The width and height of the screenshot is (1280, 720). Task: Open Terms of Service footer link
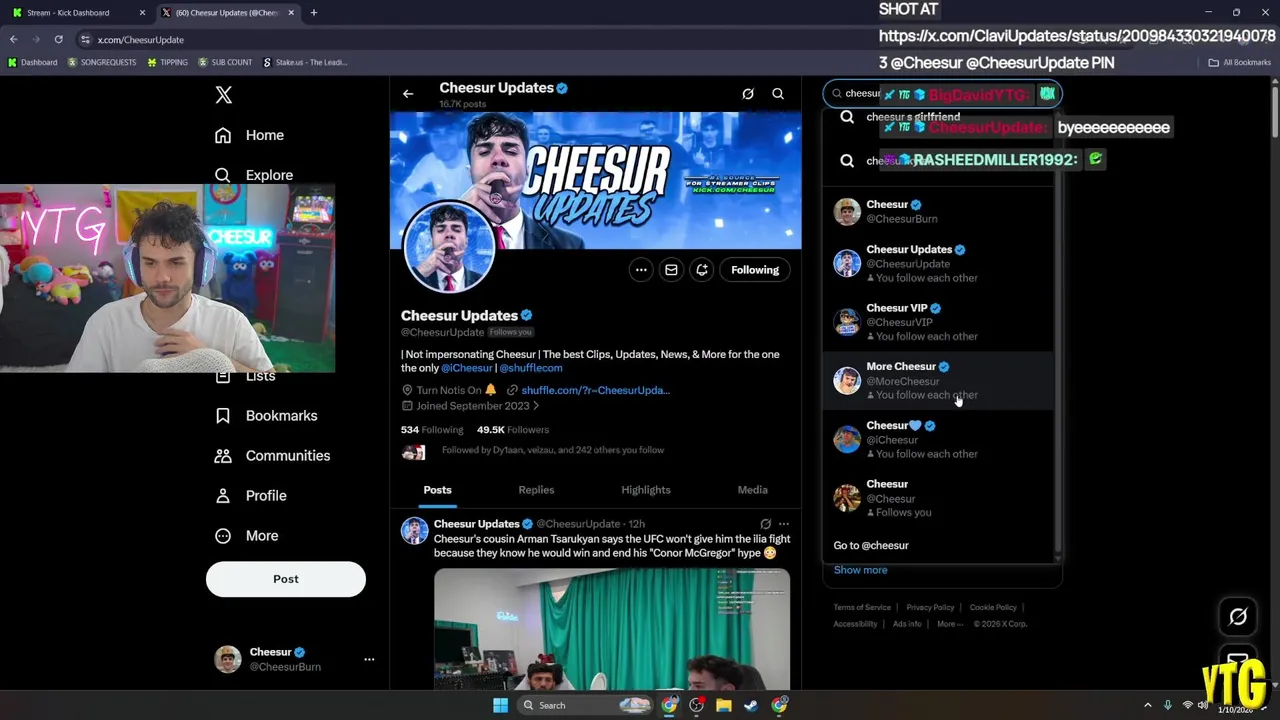point(862,608)
